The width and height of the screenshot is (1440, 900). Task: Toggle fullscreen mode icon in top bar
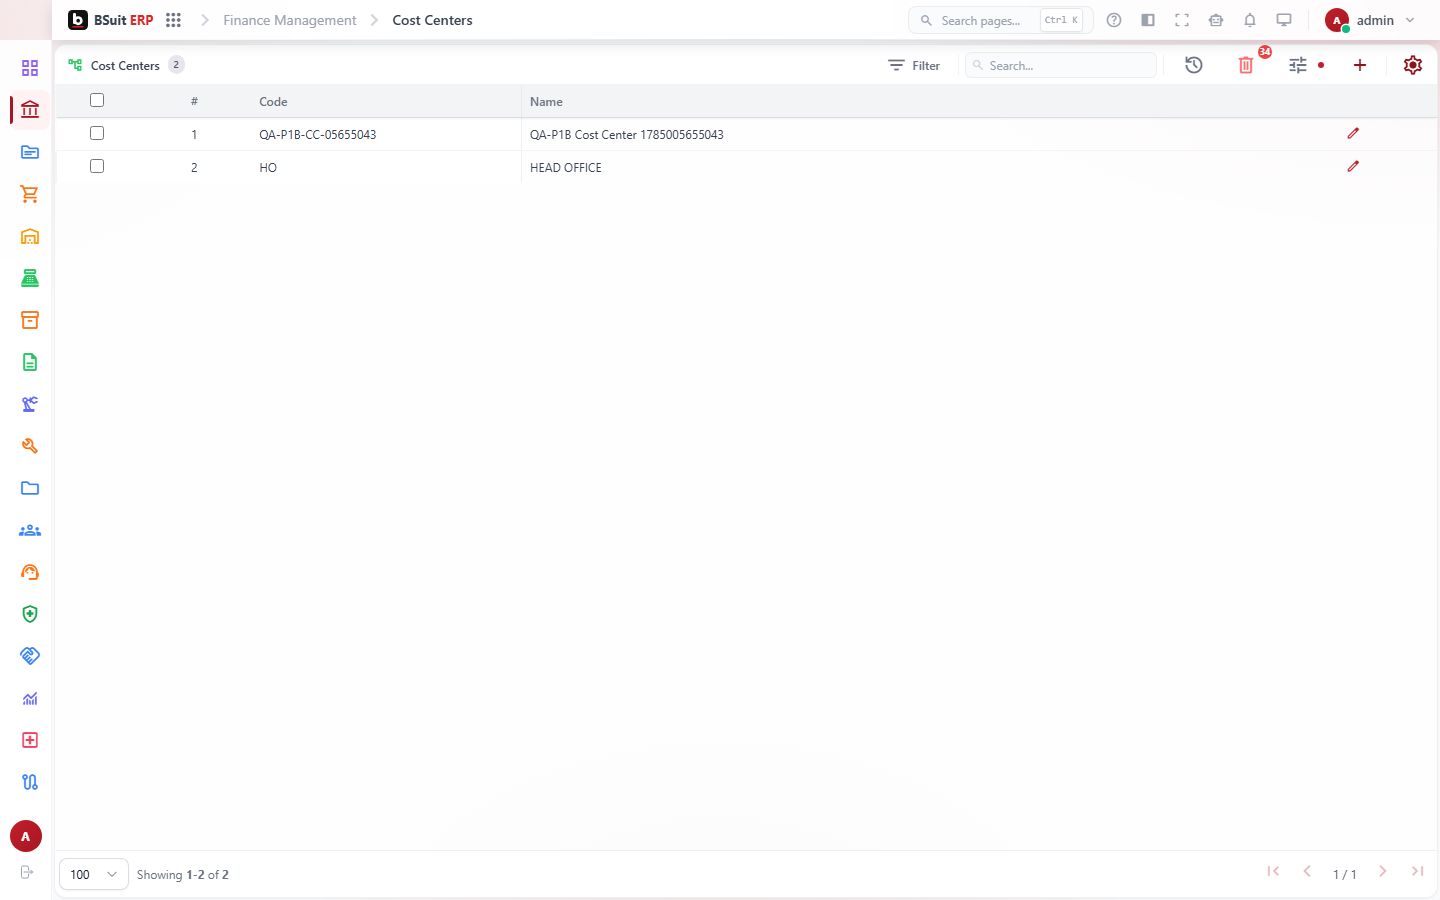(1182, 20)
